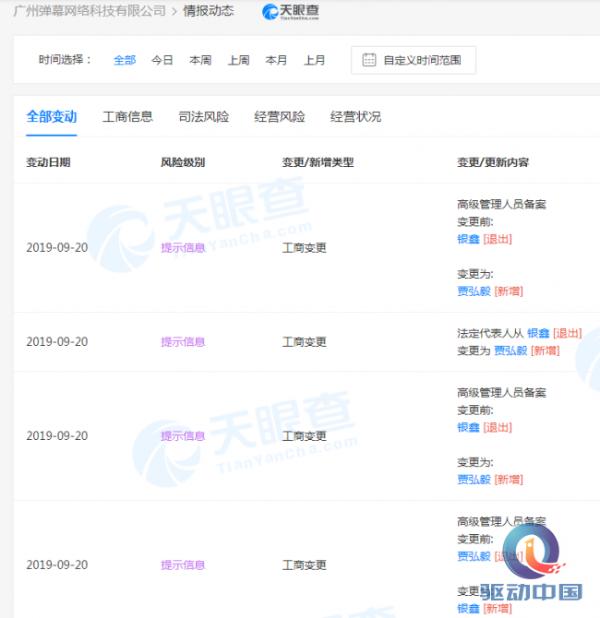Screen dimensions: 600x618
Task: Open 贾弘毅 [新增] link in third row
Action: (490, 479)
